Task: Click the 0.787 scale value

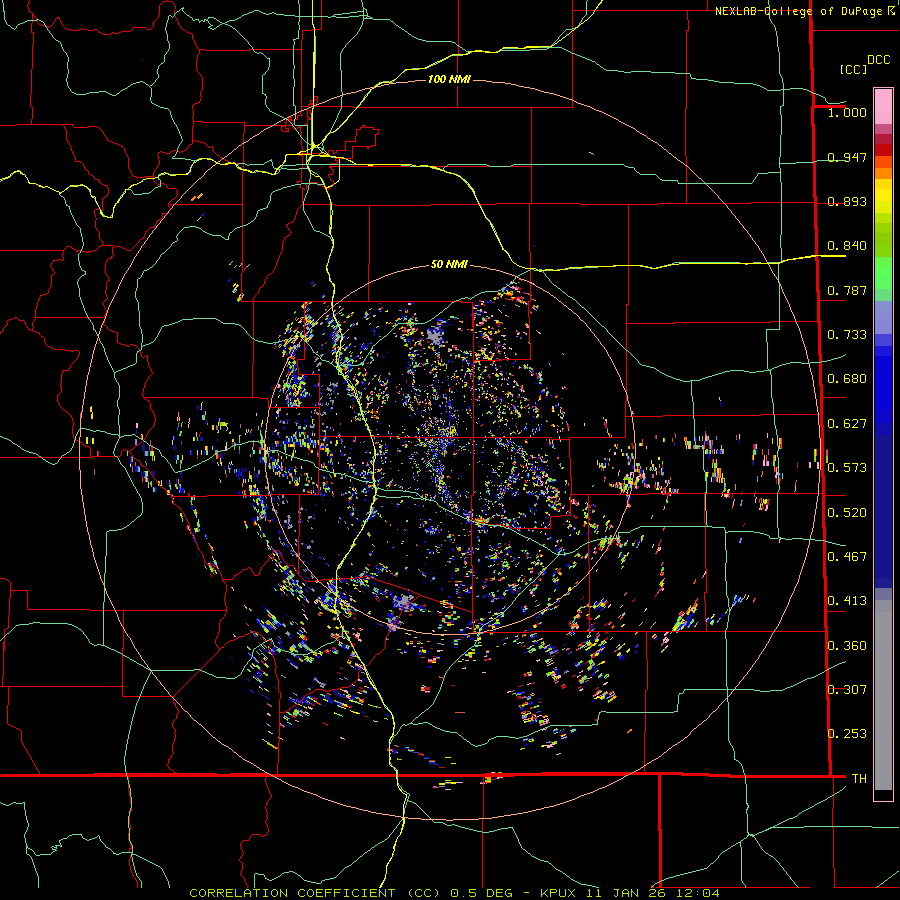Action: (847, 290)
